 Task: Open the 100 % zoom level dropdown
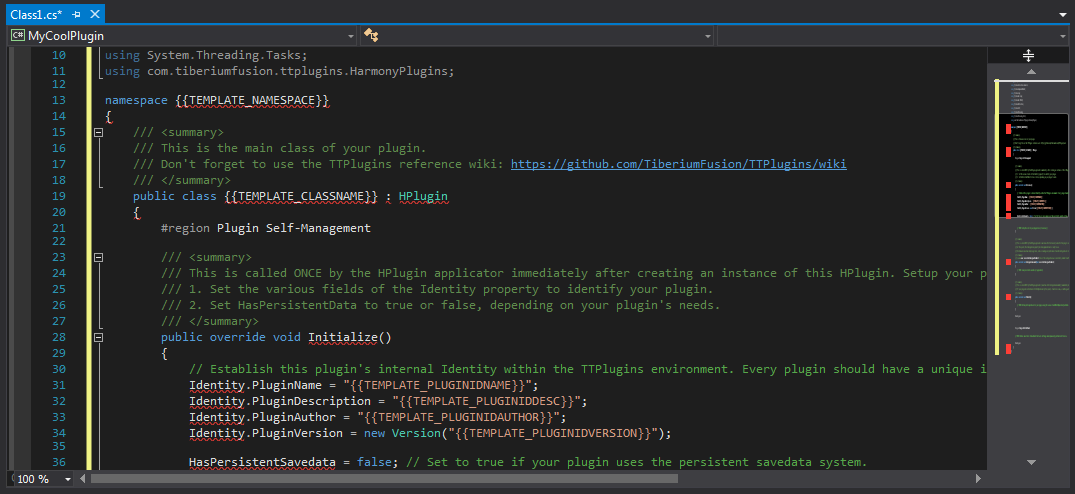coord(67,479)
